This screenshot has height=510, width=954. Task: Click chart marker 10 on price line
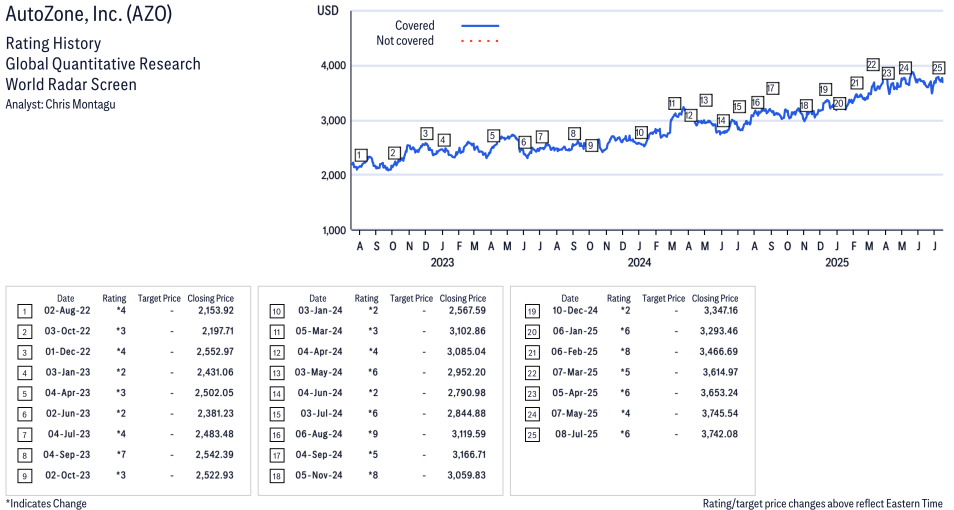[640, 133]
